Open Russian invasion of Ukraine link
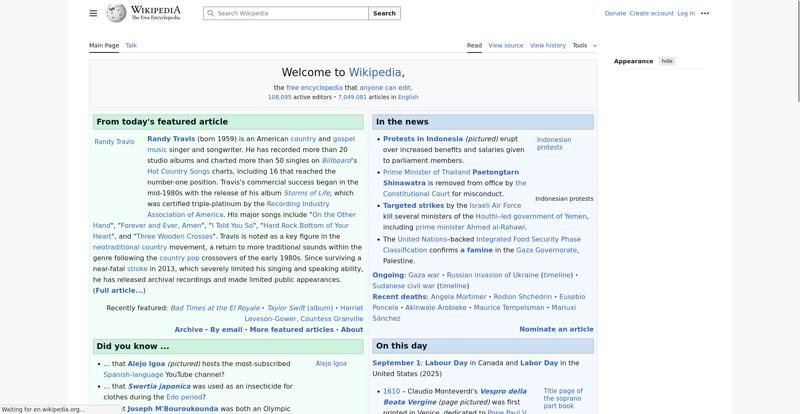 point(492,275)
